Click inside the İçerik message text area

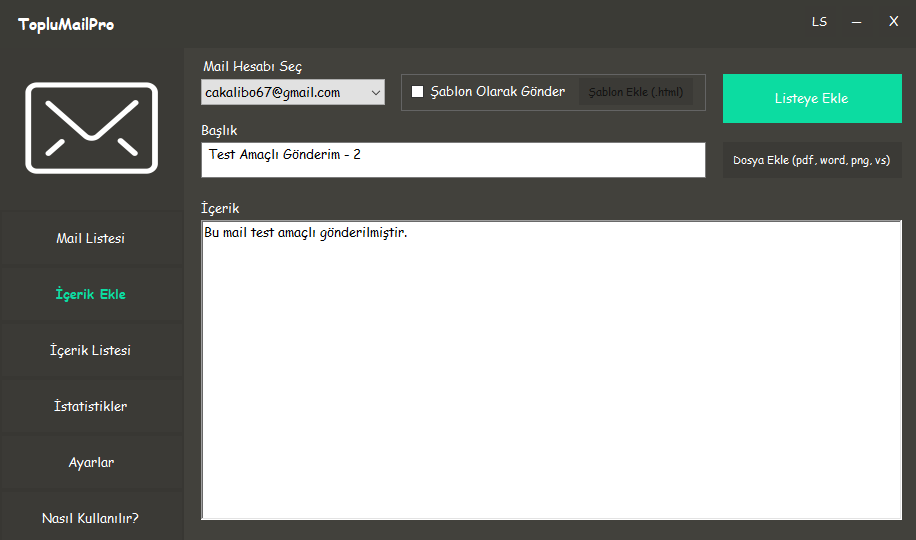click(x=551, y=370)
